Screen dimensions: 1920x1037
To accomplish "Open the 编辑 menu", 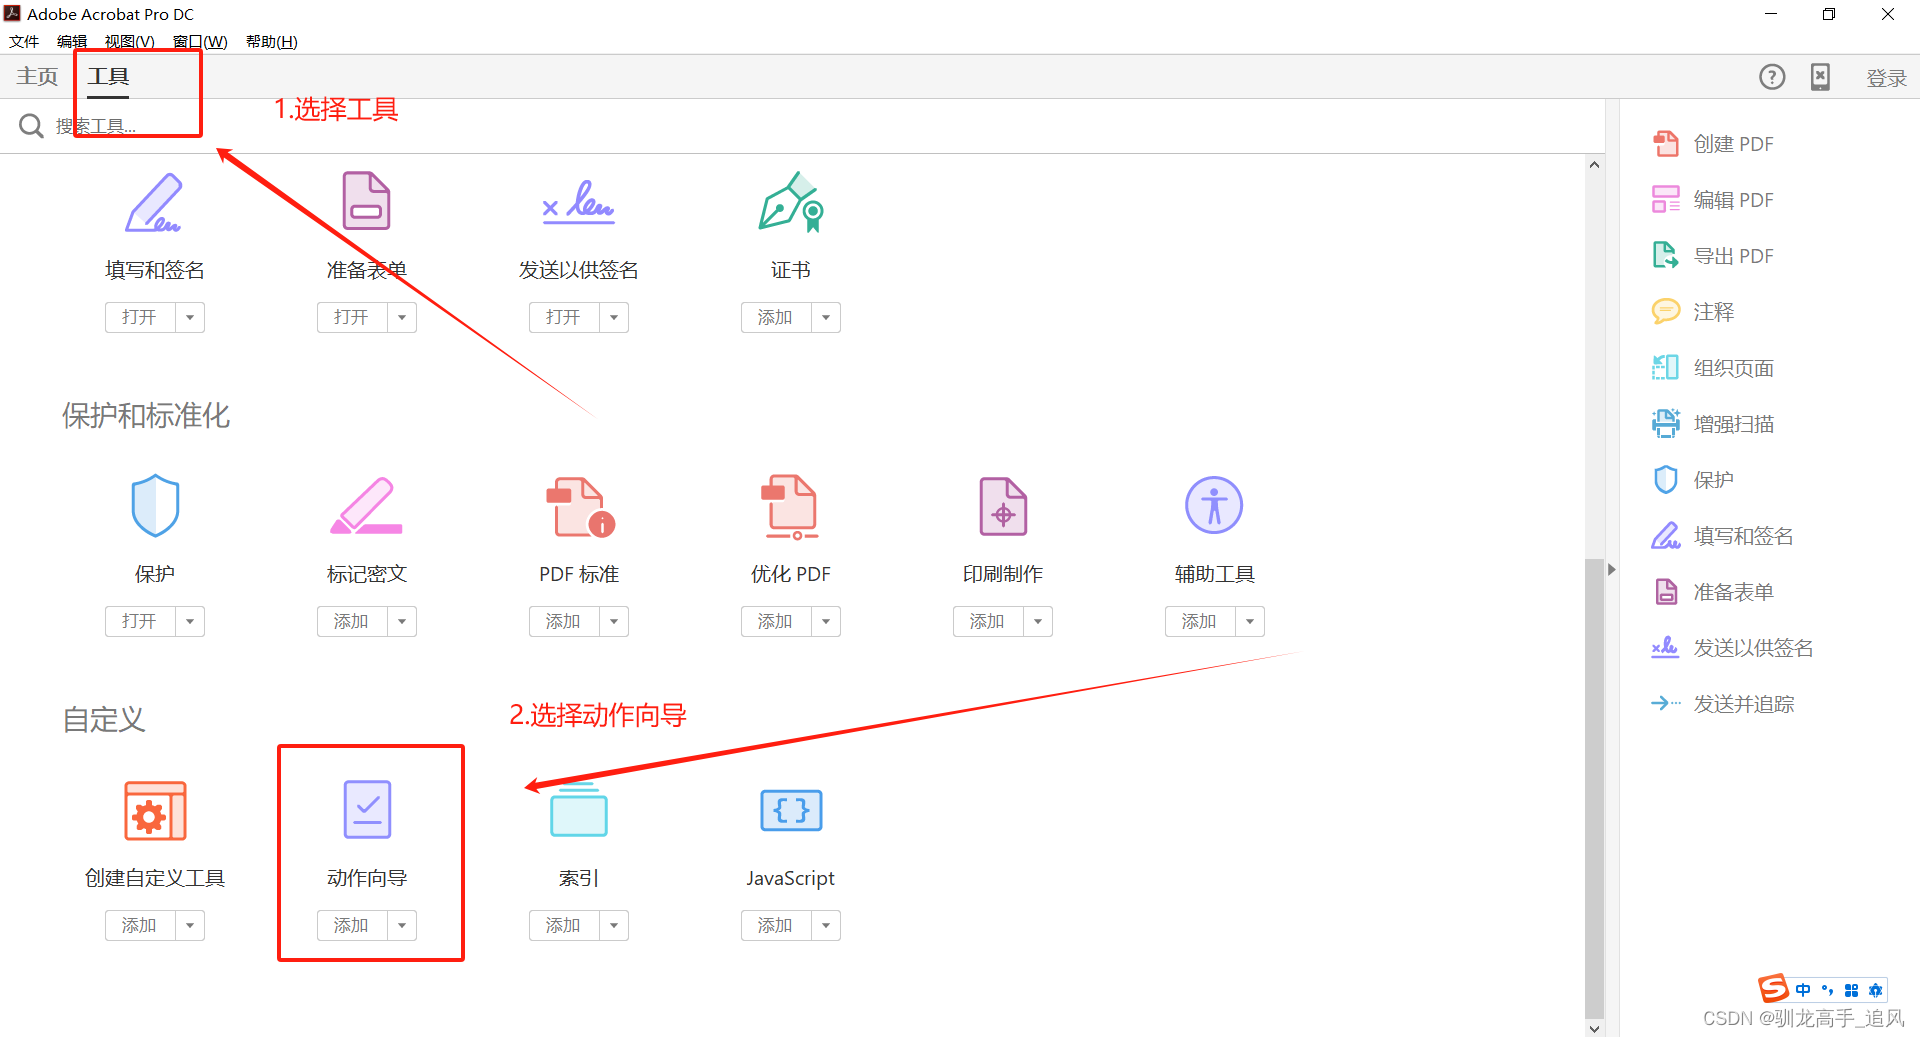I will pos(72,41).
